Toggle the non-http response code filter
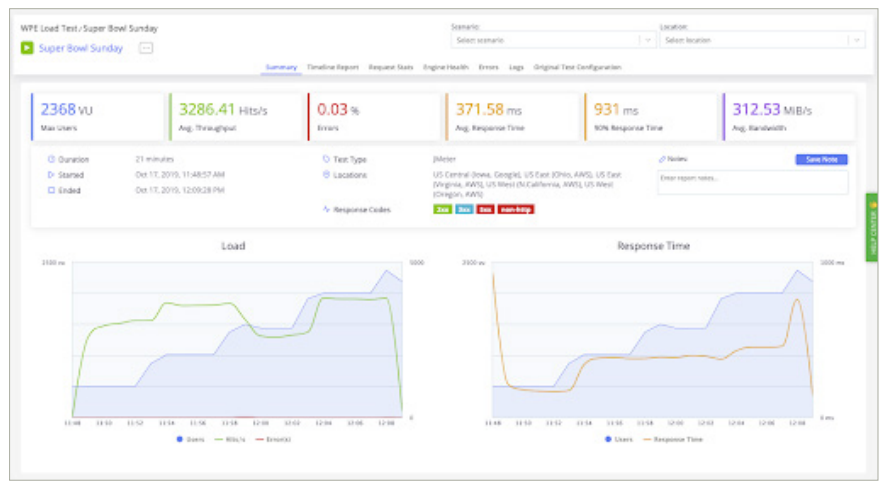888x488 pixels. click(515, 210)
